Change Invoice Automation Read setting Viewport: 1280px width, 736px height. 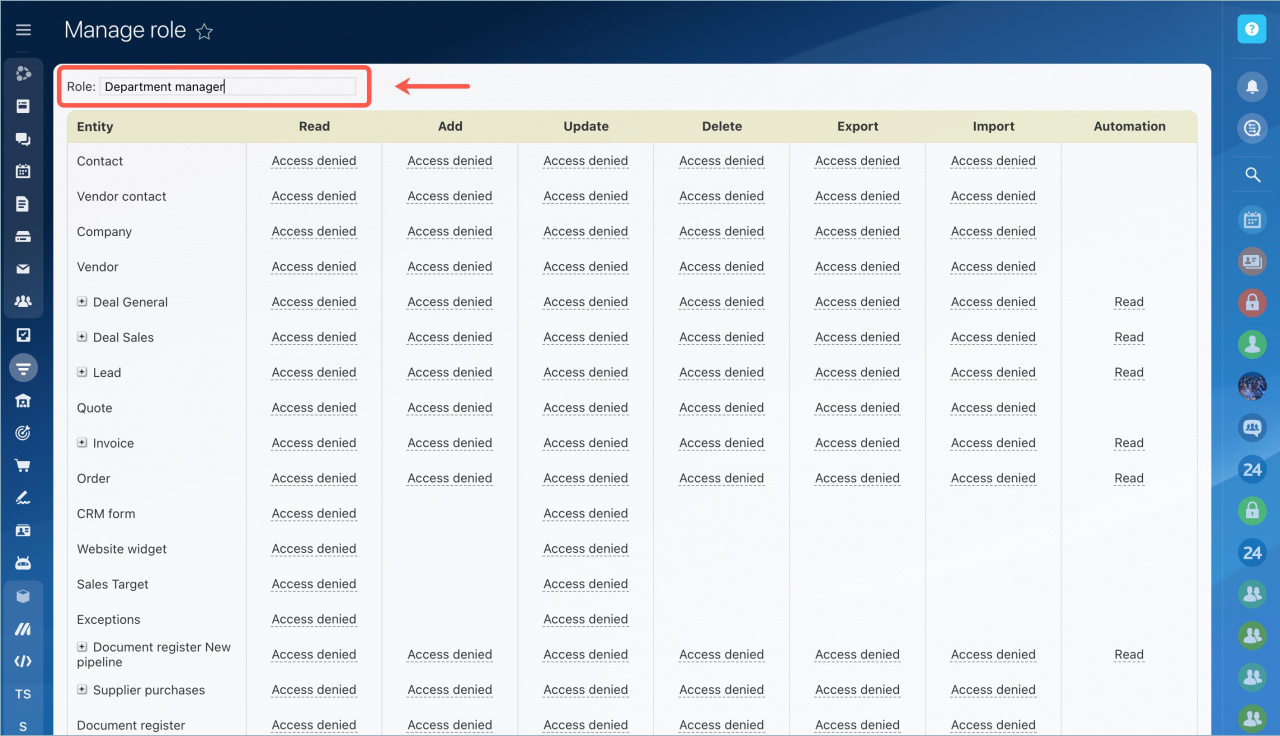point(1129,443)
